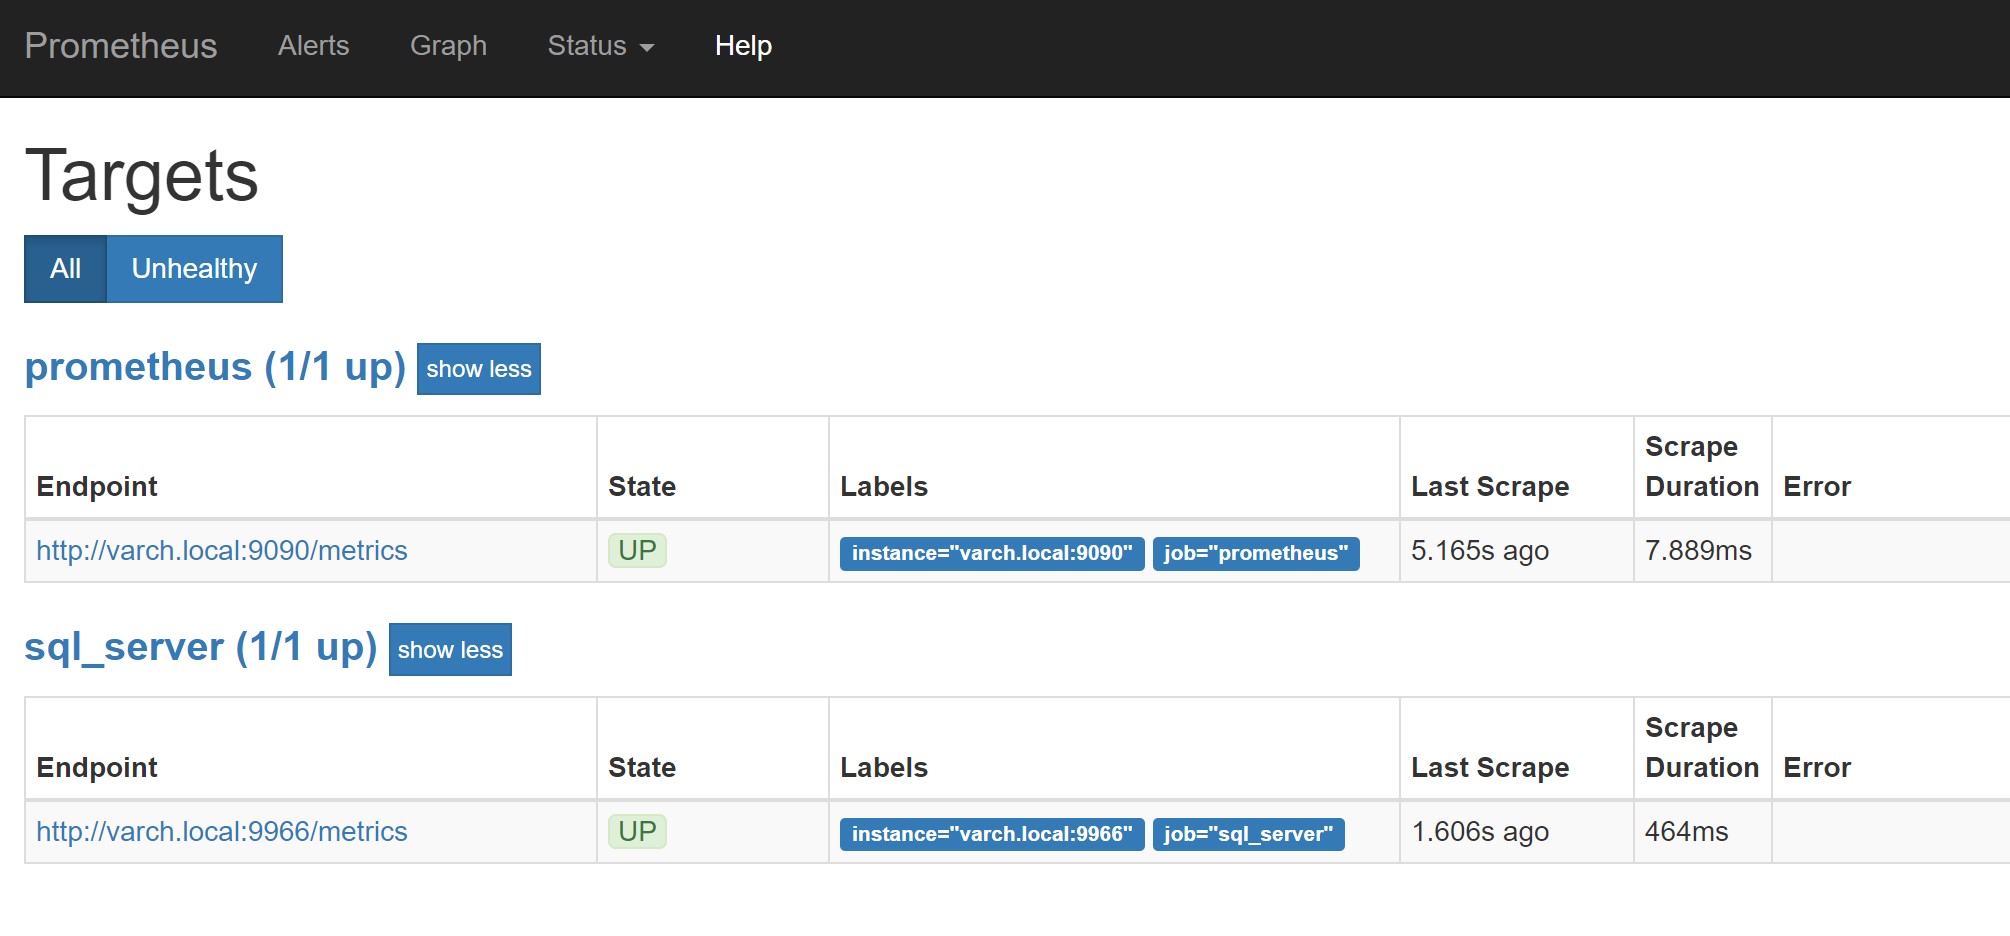This screenshot has width=2010, height=936.
Task: Go to the Alerts page
Action: pos(314,46)
